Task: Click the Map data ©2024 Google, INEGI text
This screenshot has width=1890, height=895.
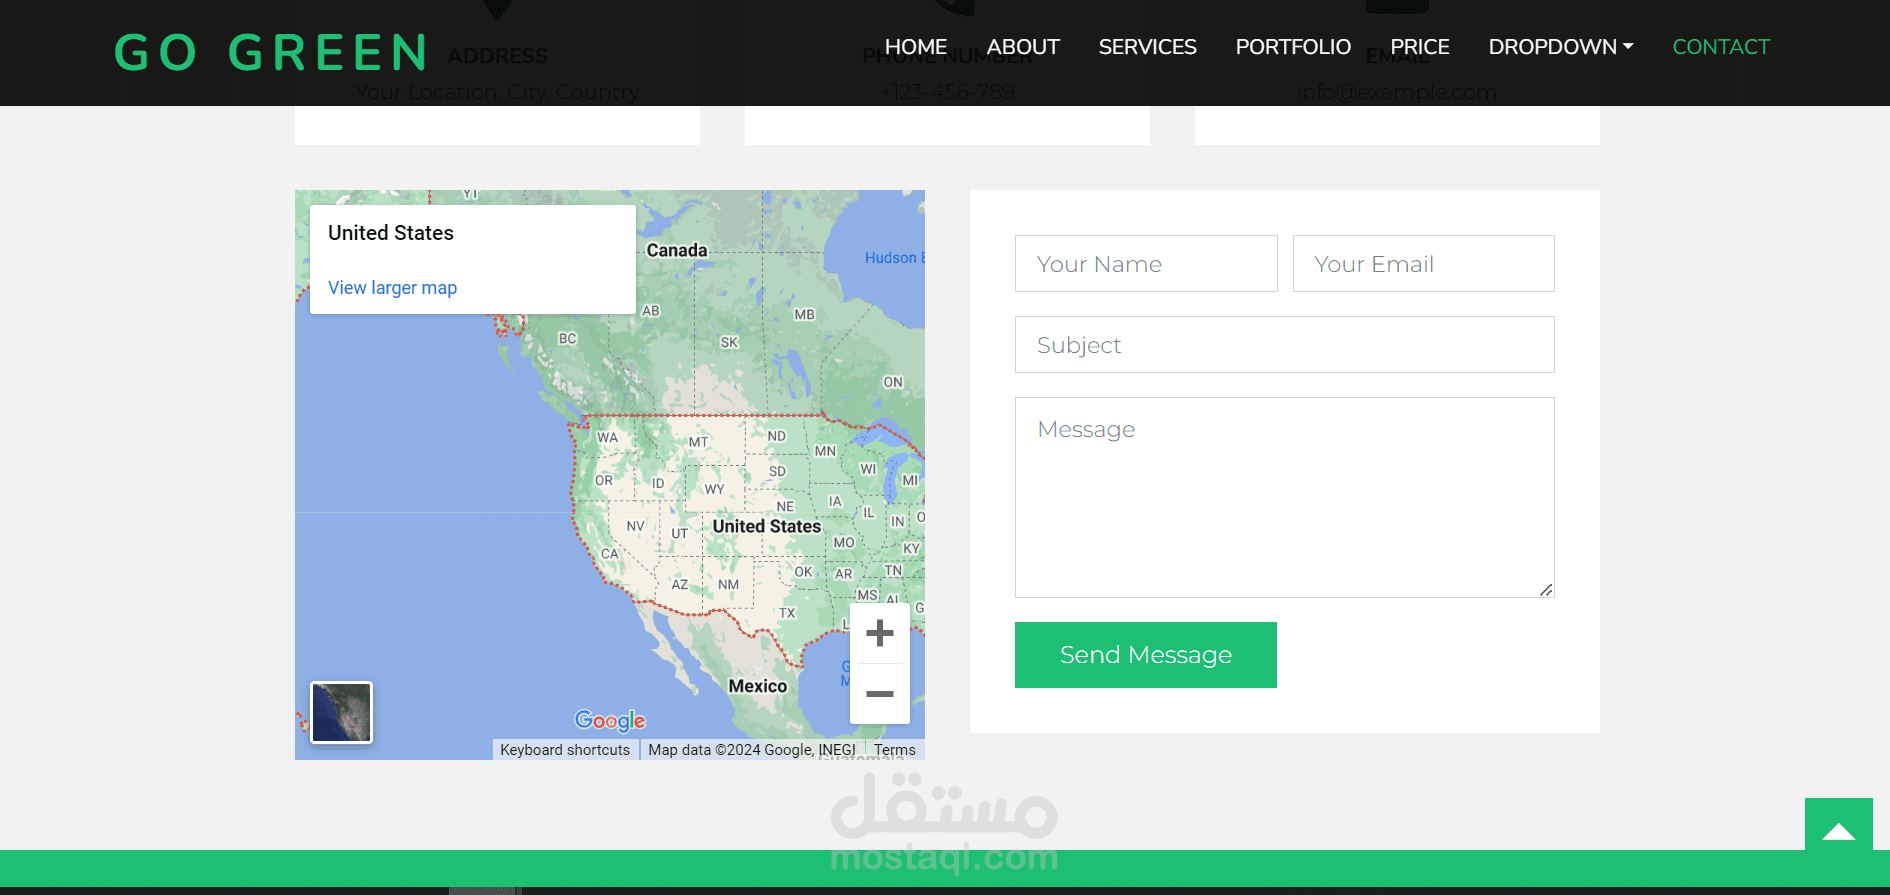Action: click(x=752, y=750)
